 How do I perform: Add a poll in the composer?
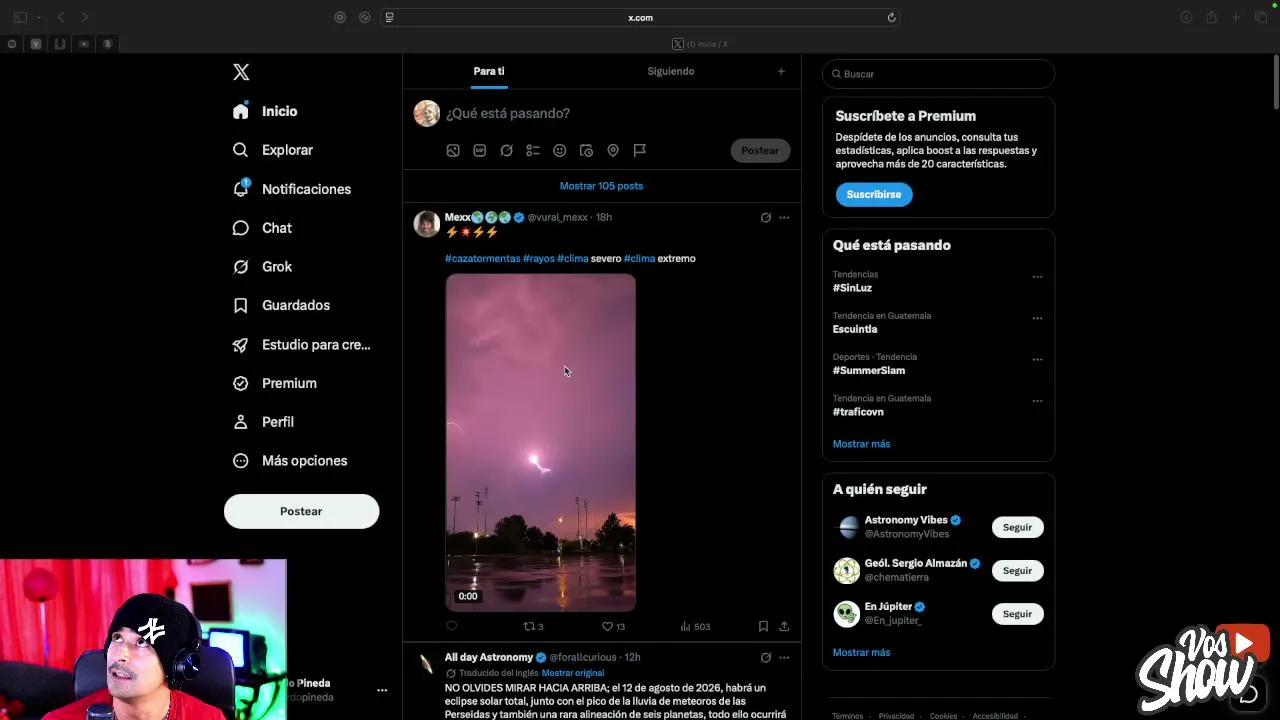tap(533, 150)
